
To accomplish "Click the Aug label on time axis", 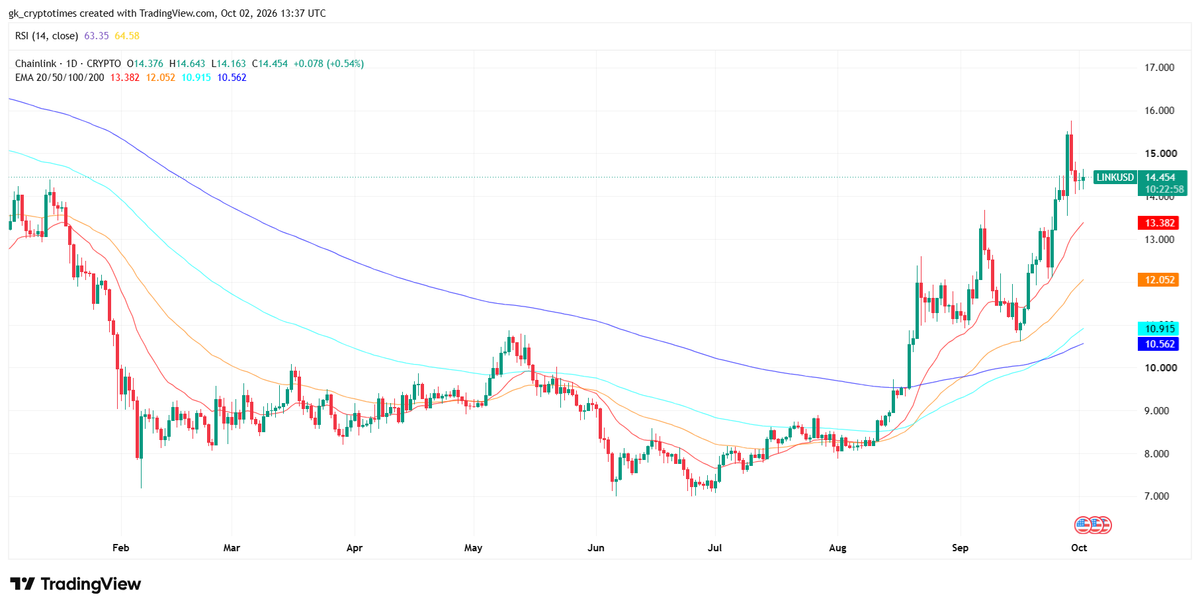I will coord(838,548).
